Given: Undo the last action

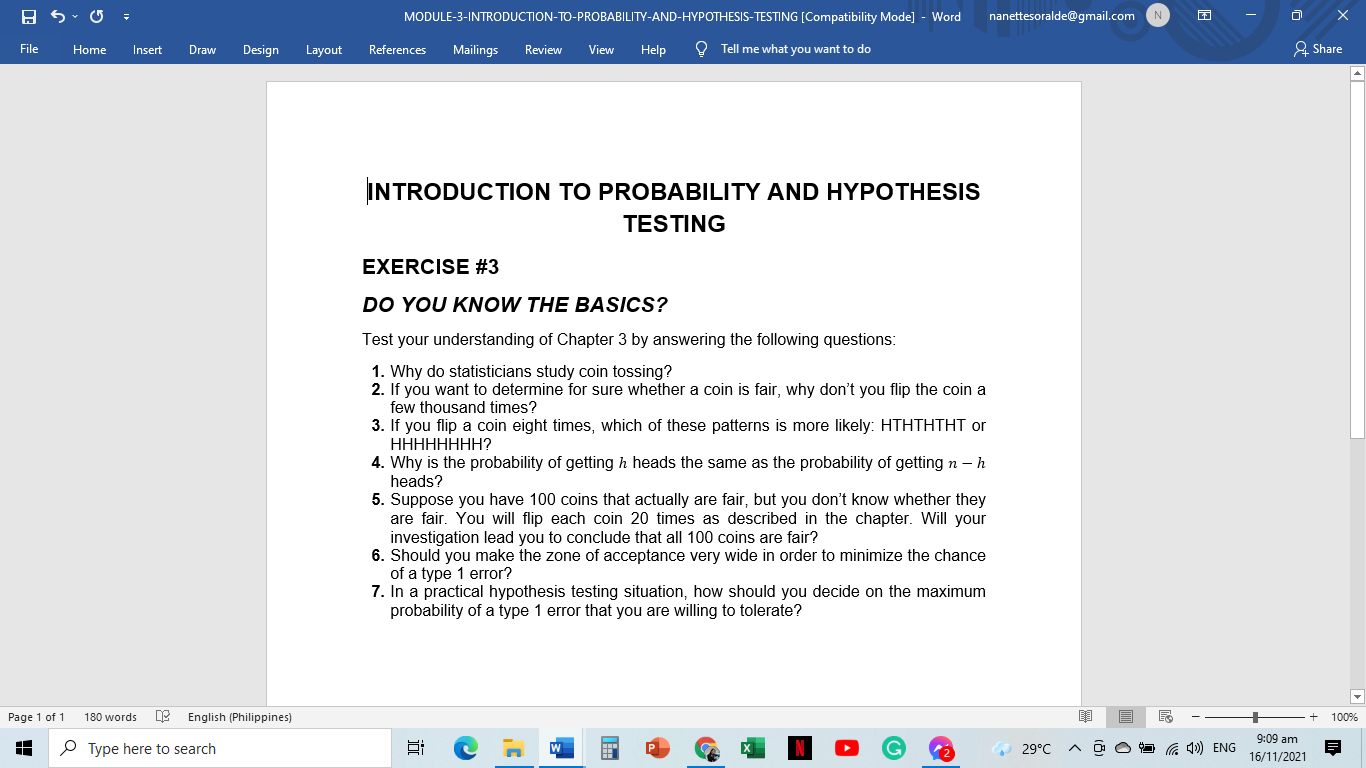Looking at the screenshot, I should 58,15.
